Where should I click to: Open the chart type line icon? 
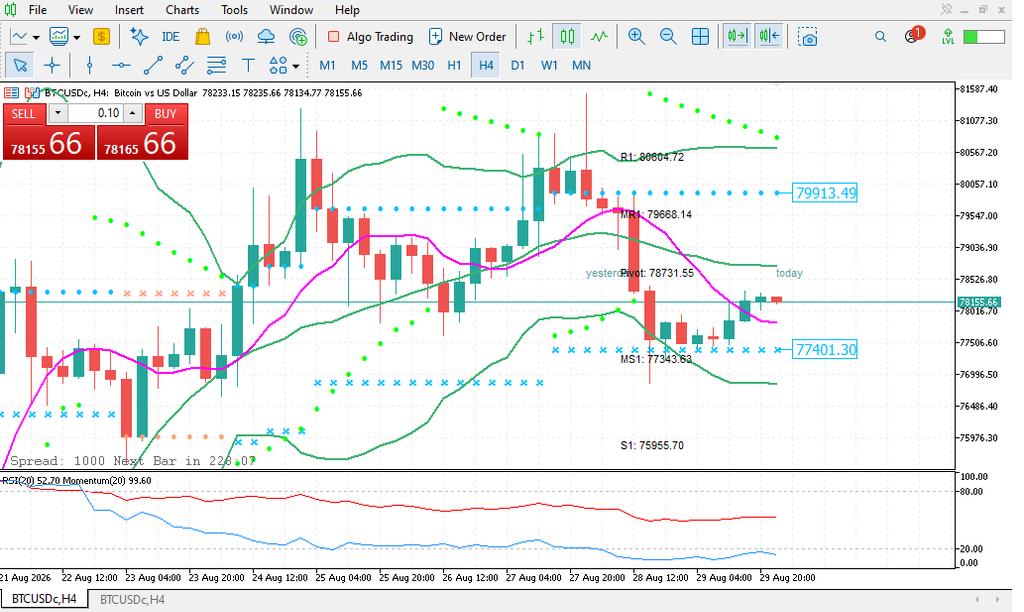(x=19, y=37)
